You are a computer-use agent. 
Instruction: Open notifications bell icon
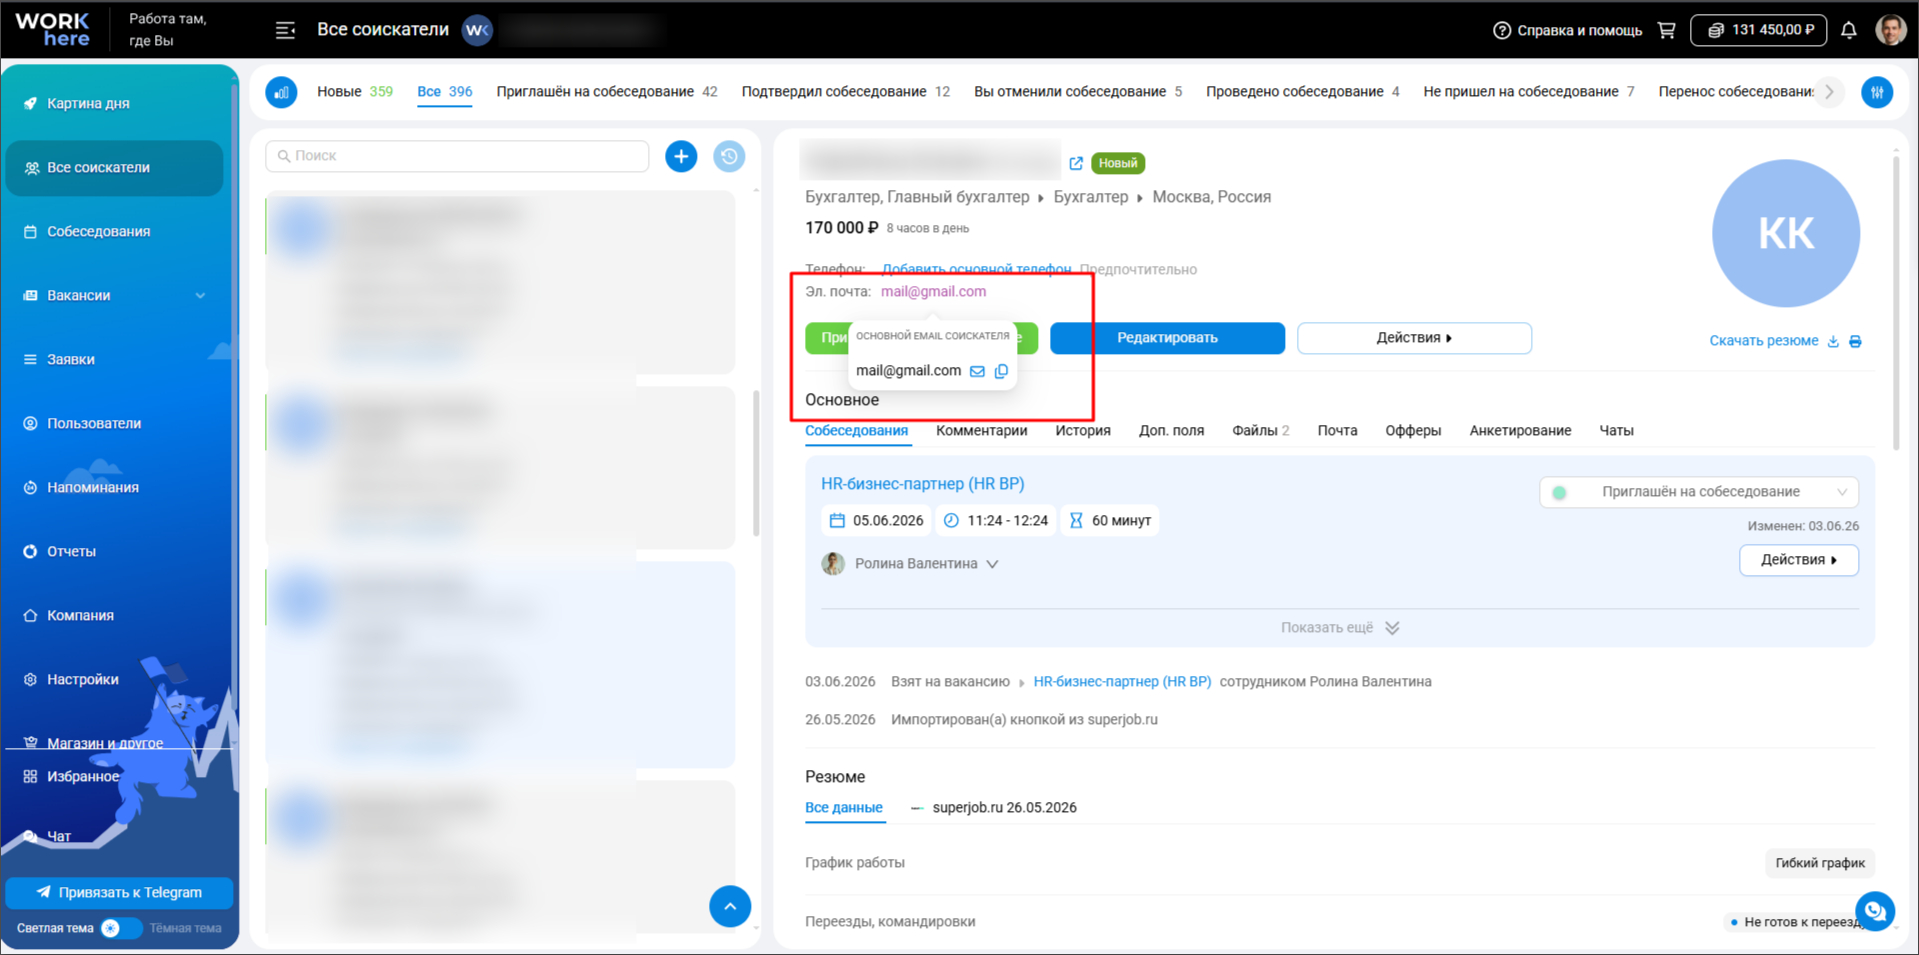point(1849,30)
